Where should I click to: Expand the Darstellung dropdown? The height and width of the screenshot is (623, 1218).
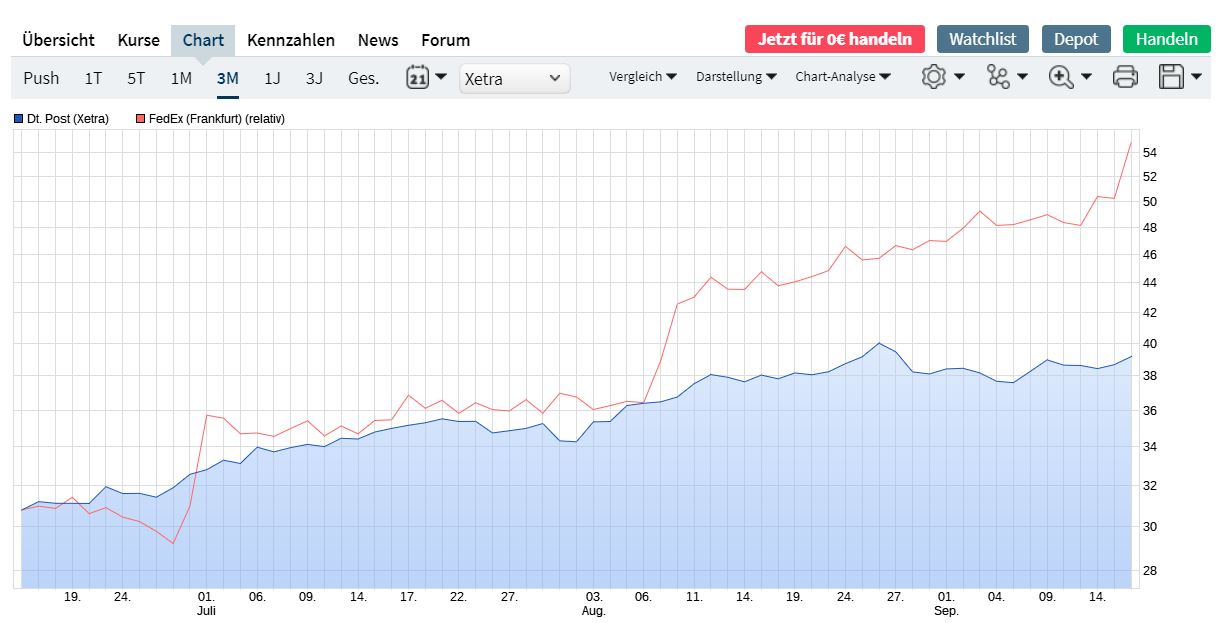[736, 77]
